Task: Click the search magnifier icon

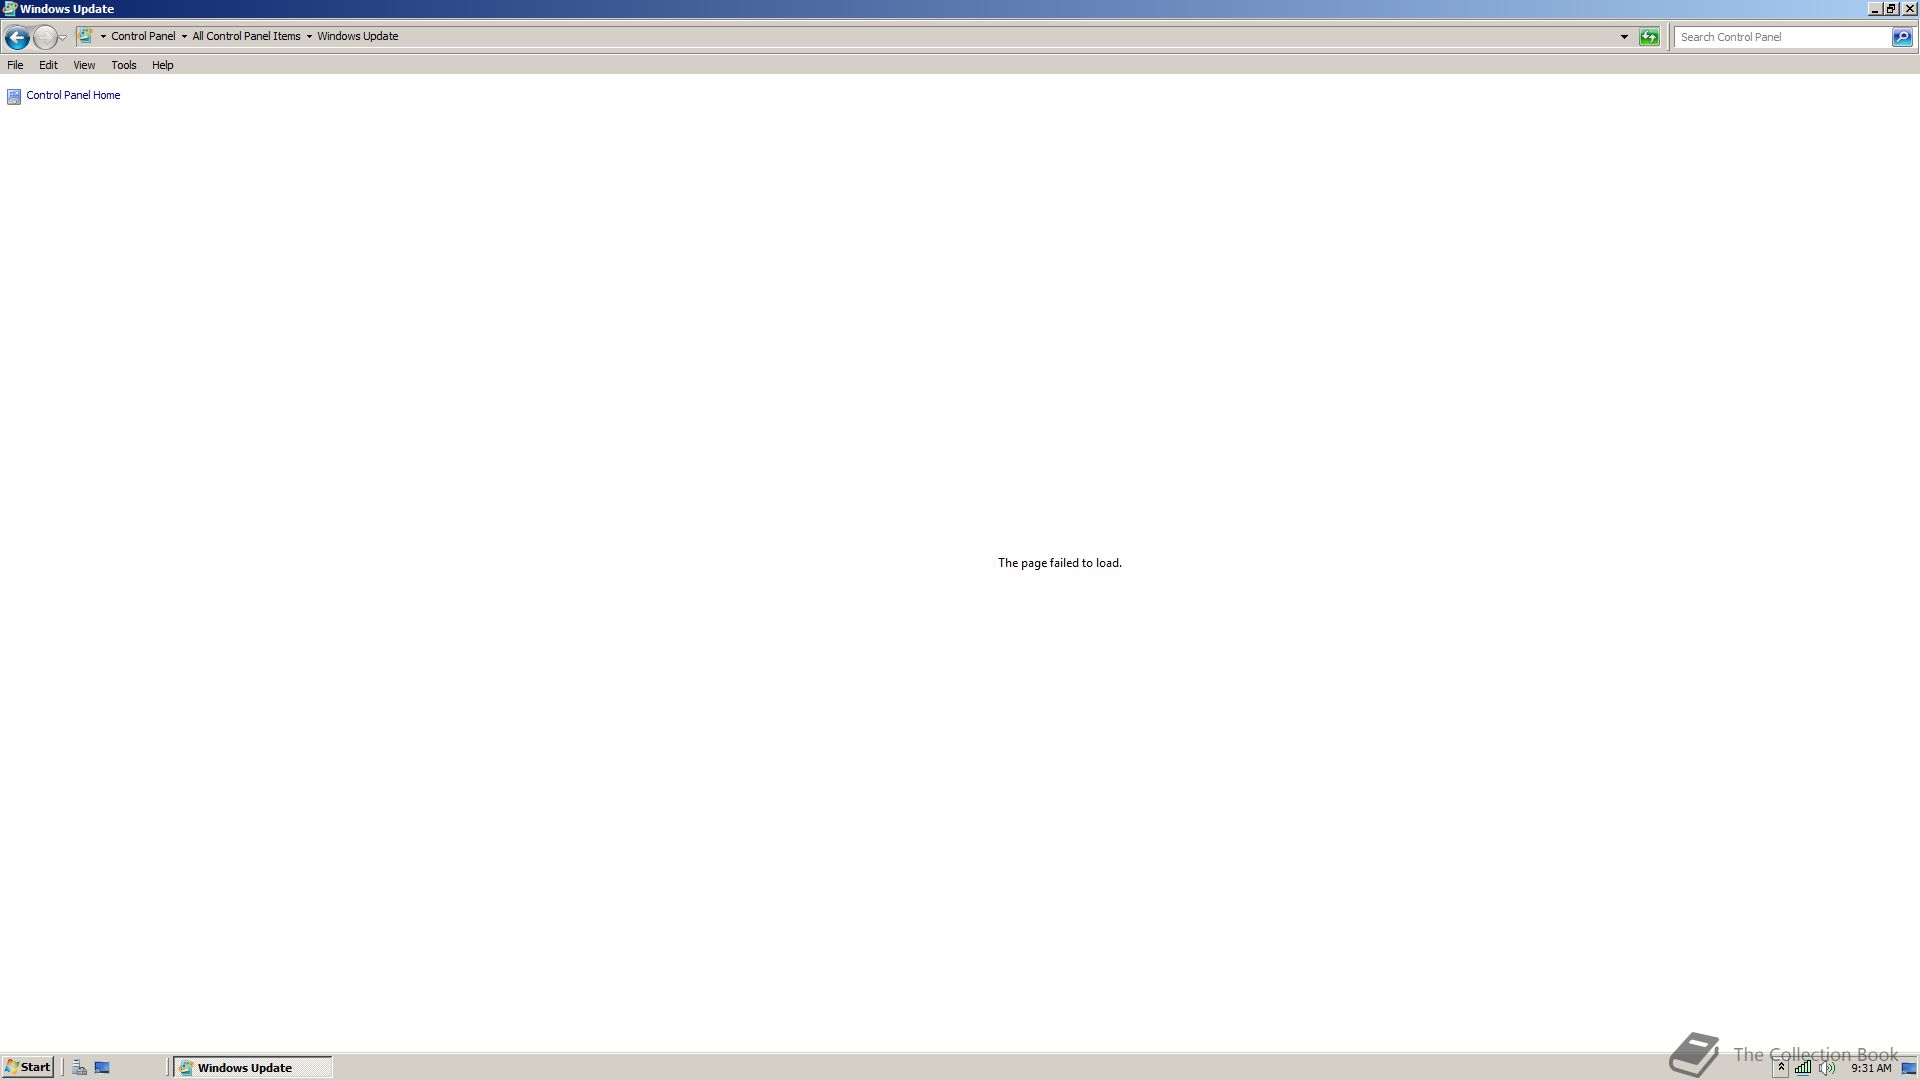Action: tap(1902, 37)
